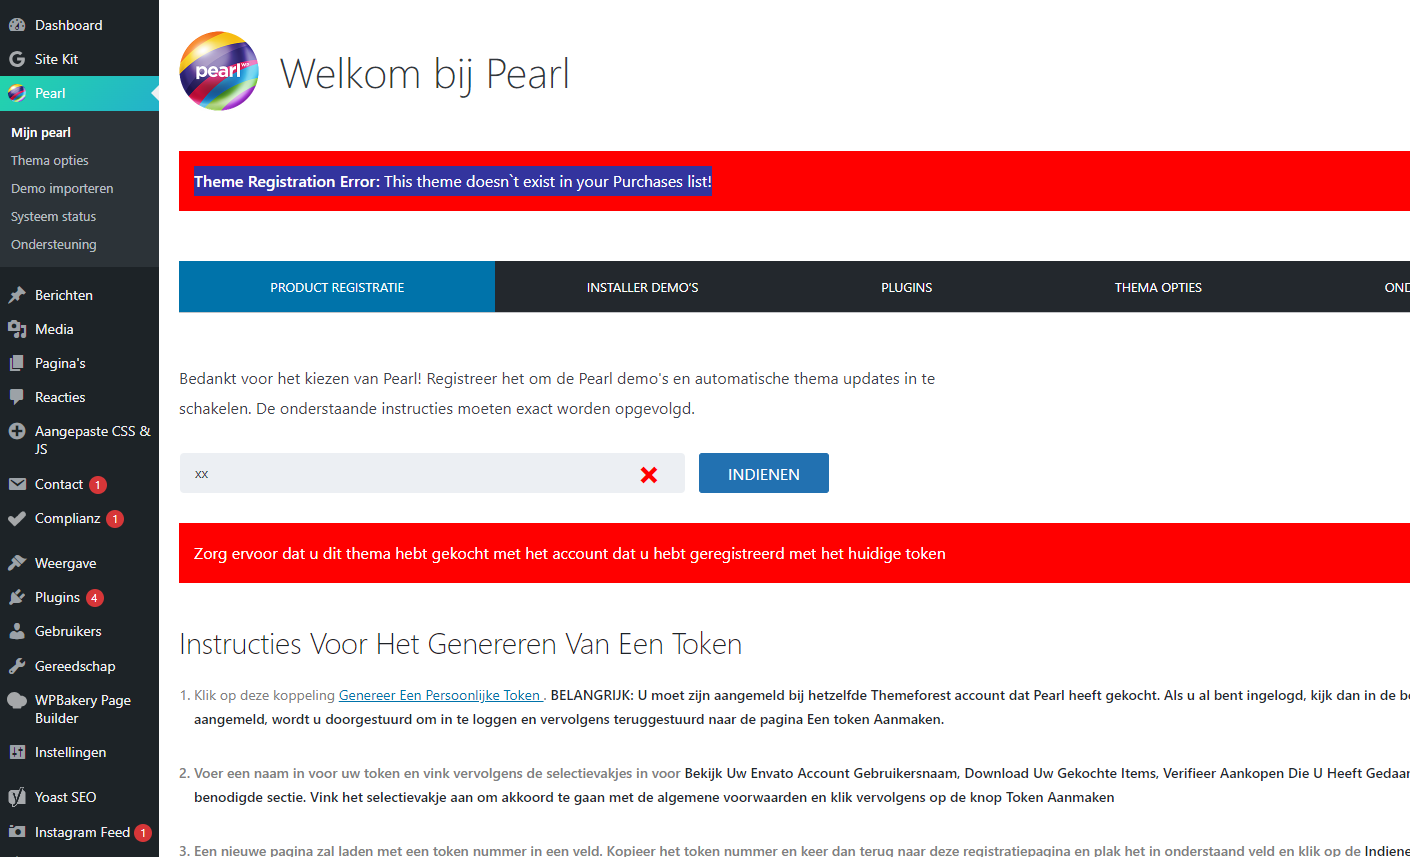The width and height of the screenshot is (1410, 857).
Task: Click the Complianz notification badge
Action: click(x=115, y=519)
